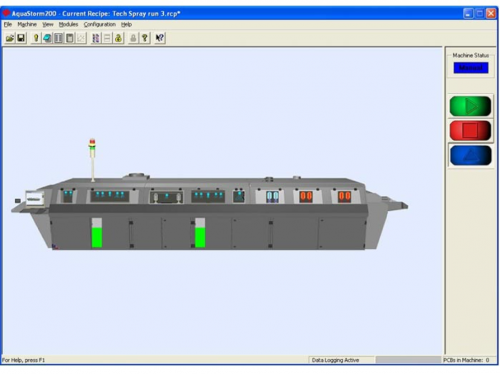
Task: Click the red stop button
Action: [470, 131]
